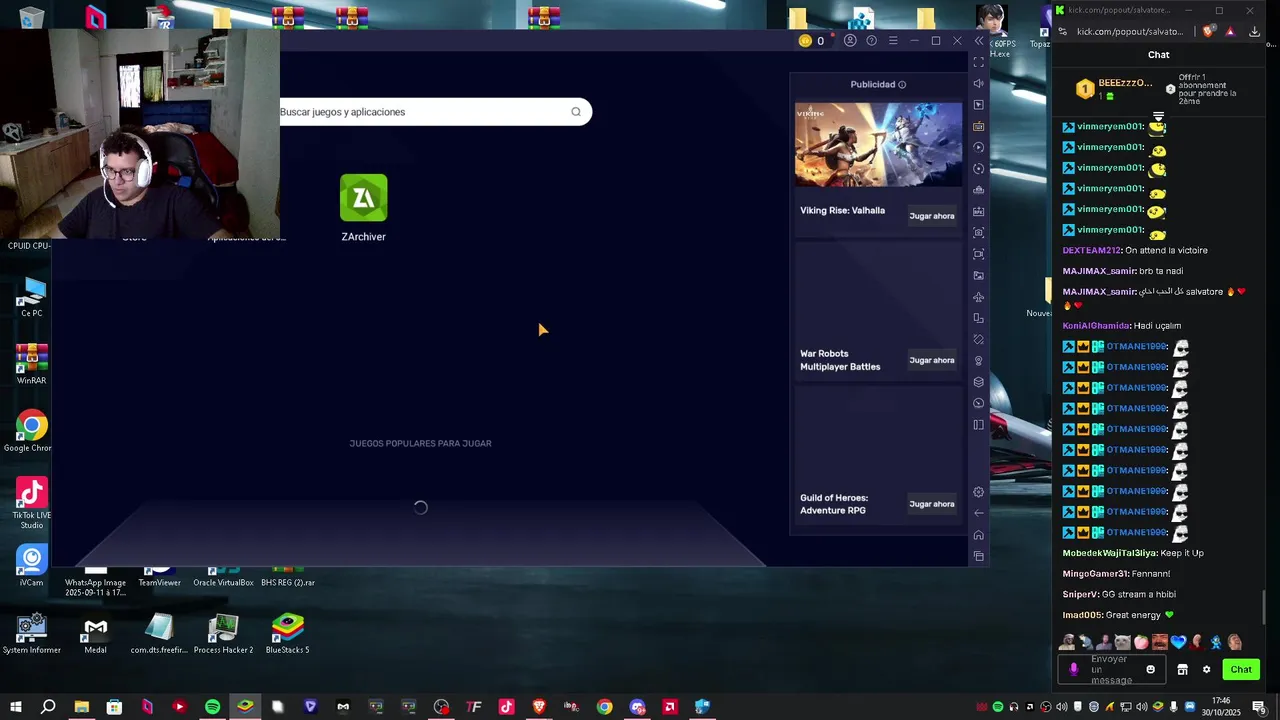Open the Process Hacker 2 desktop shortcut
The image size is (1280, 720).
point(223,634)
